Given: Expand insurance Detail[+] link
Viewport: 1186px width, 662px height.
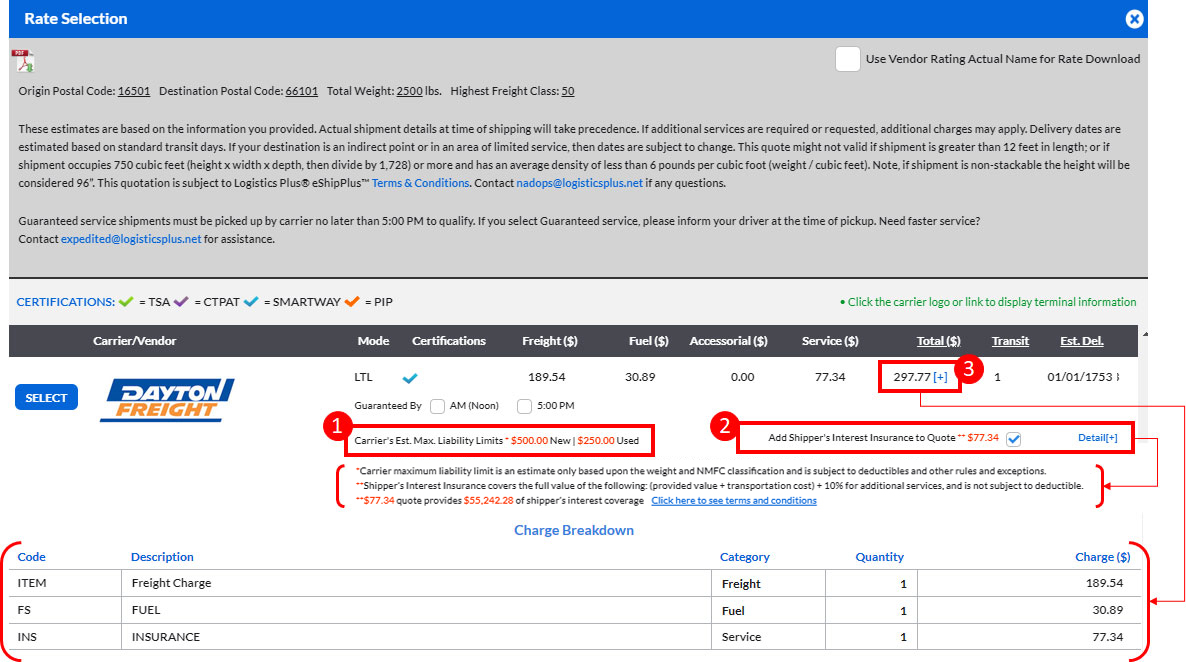Looking at the screenshot, I should tap(1097, 438).
